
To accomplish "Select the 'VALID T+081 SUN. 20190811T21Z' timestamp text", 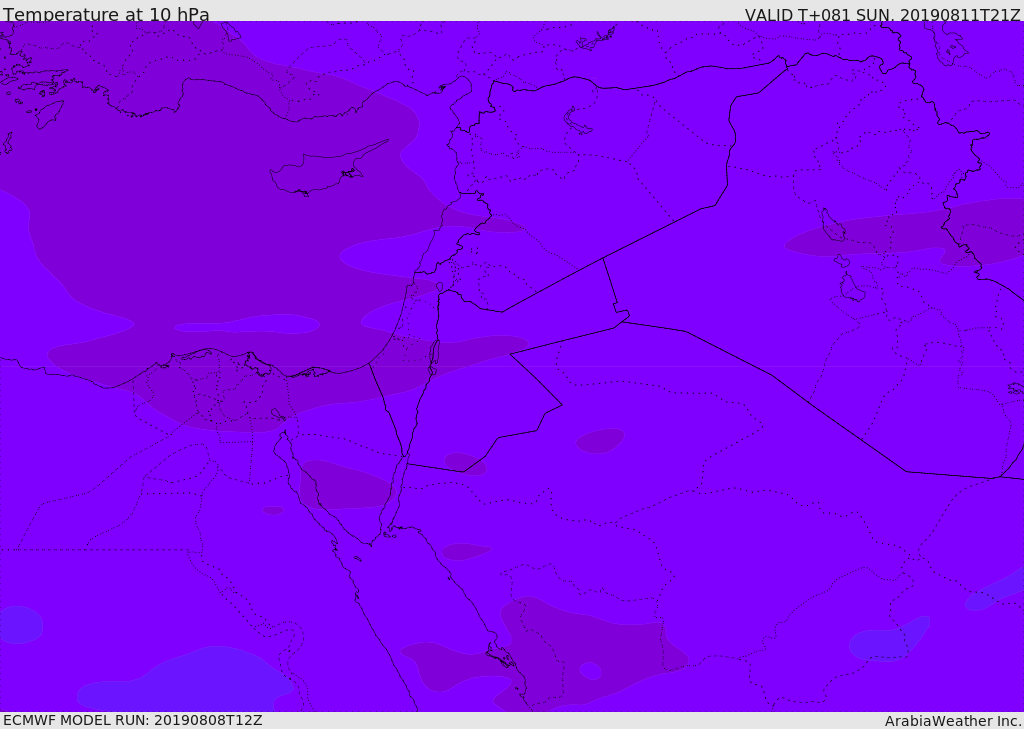I will [x=882, y=15].
